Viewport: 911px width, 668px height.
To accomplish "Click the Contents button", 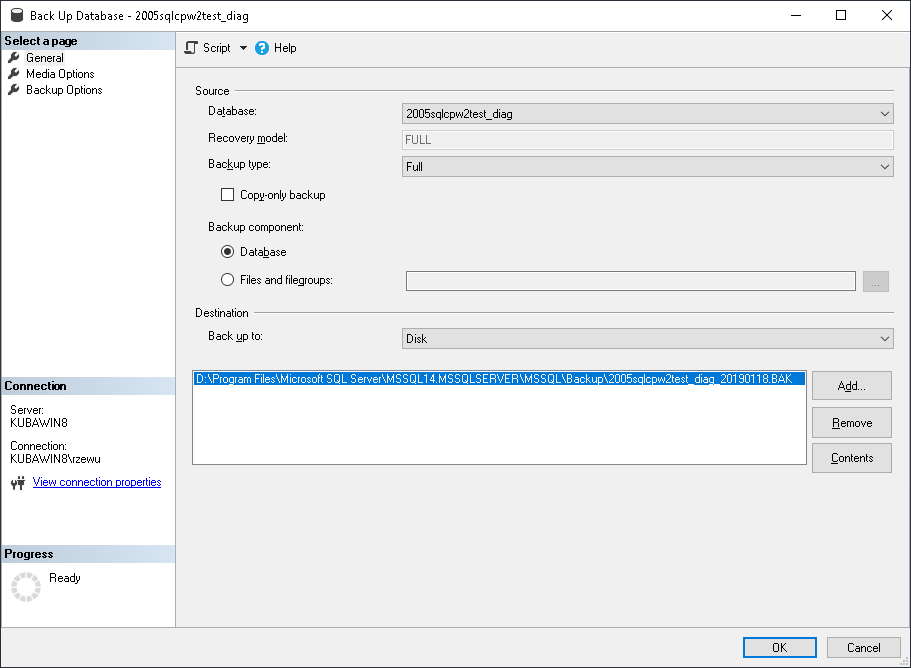I will [x=852, y=458].
